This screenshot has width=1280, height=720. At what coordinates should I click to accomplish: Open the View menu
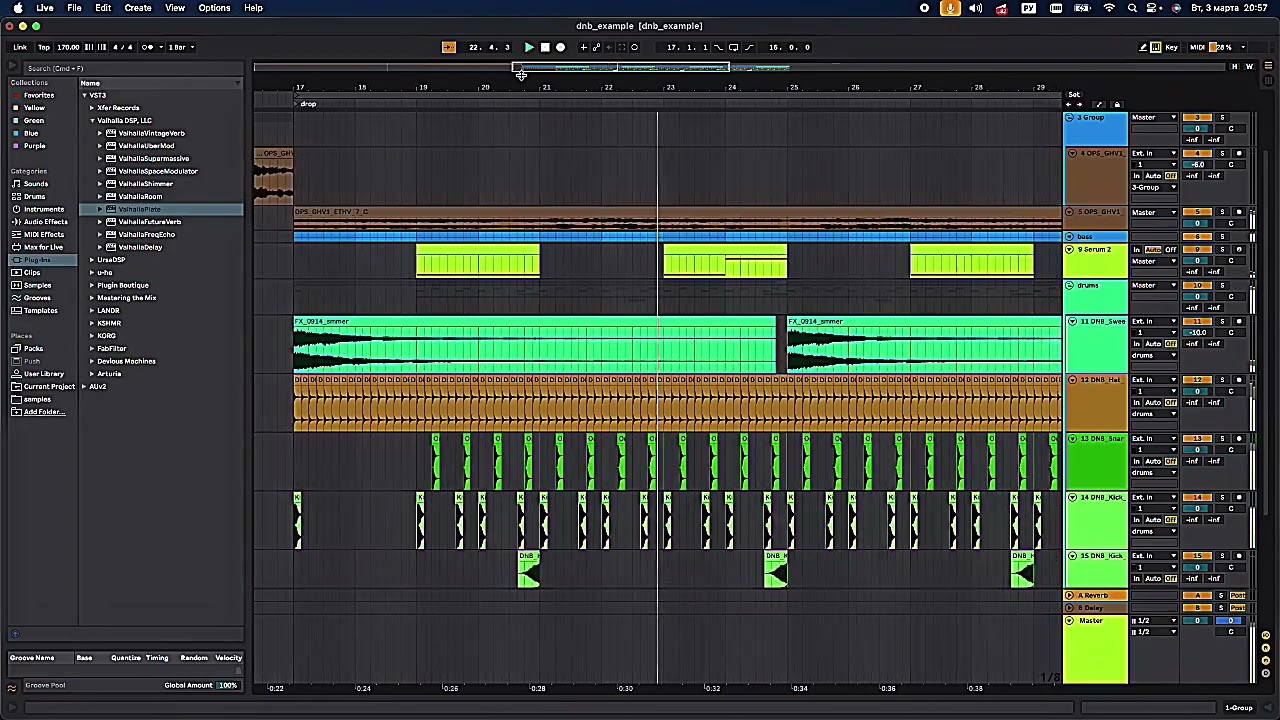(x=175, y=8)
